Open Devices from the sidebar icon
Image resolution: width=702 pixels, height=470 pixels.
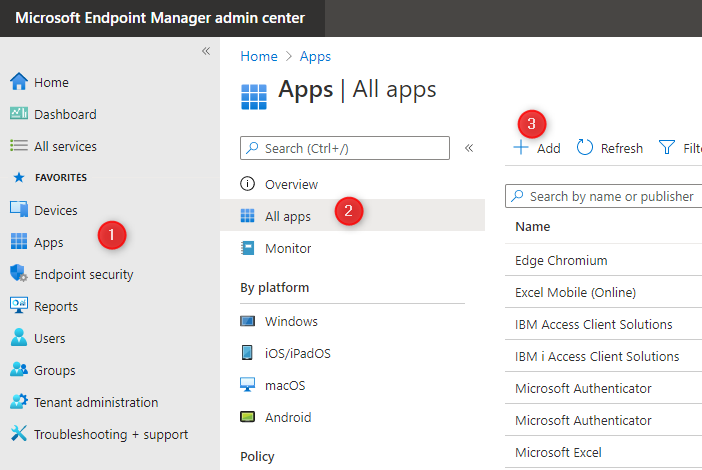tap(18, 210)
